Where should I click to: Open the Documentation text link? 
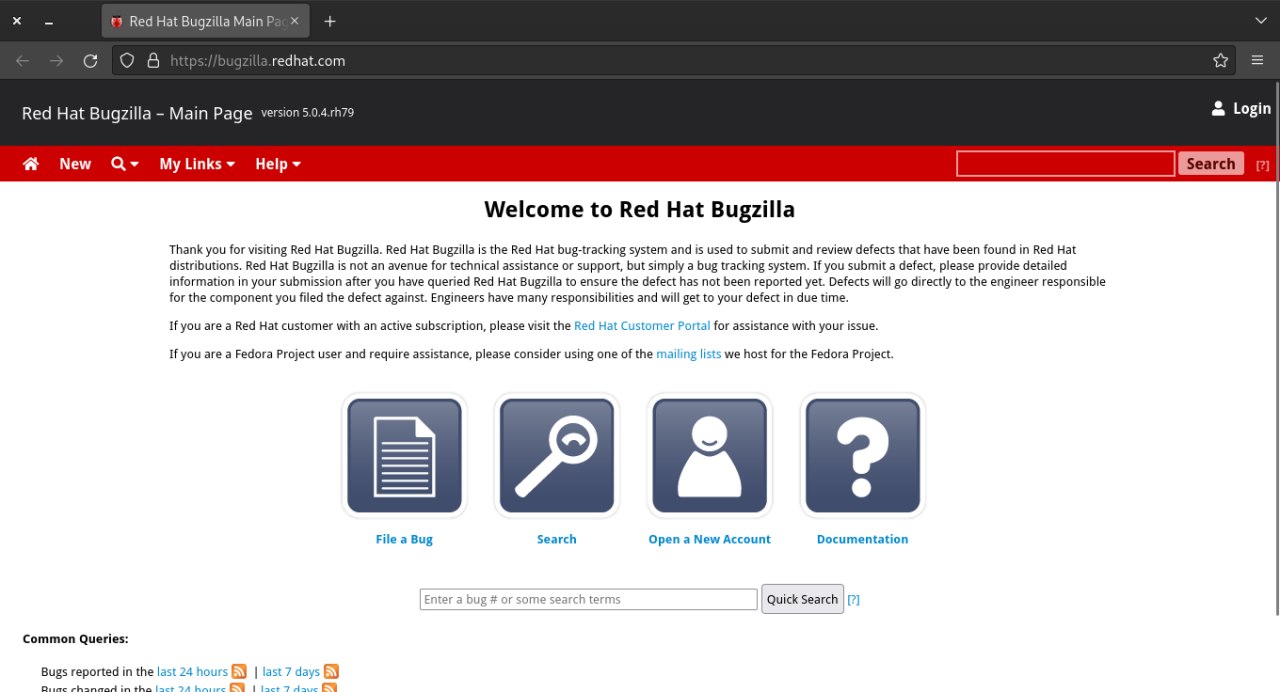coord(863,539)
